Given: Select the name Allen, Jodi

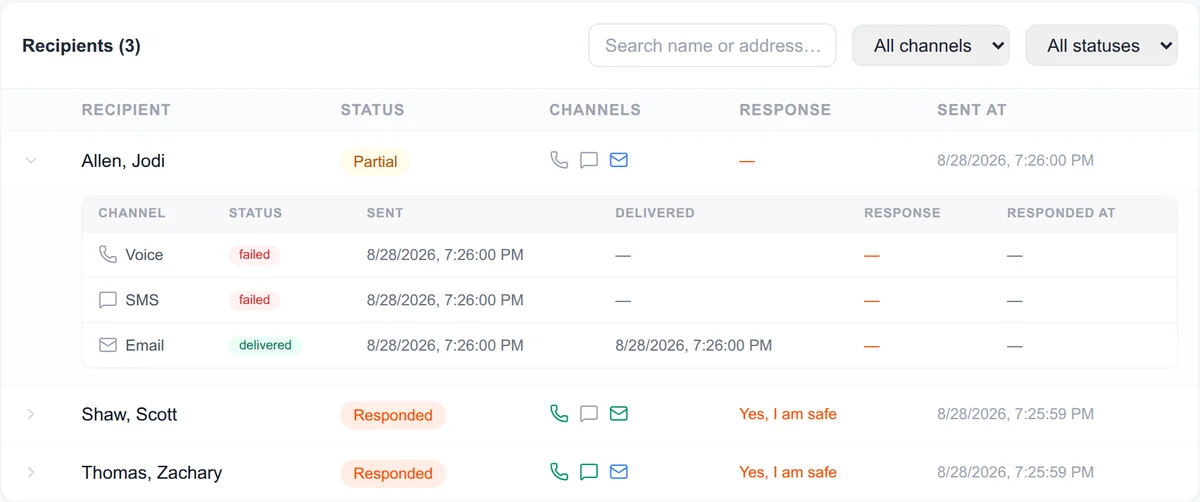Looking at the screenshot, I should pyautogui.click(x=123, y=161).
